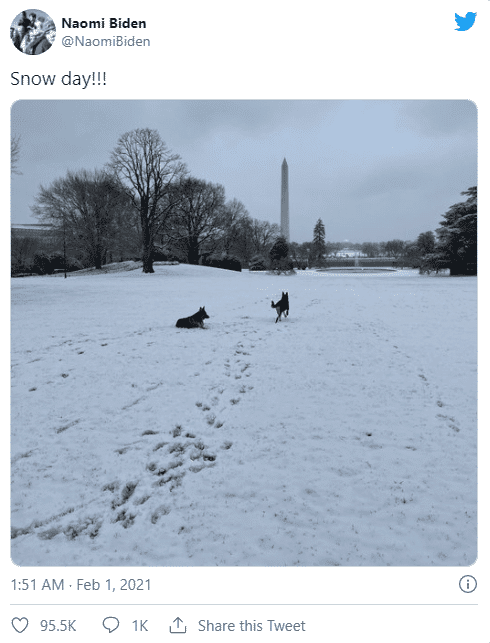Click the Washington Monument in the photo

(x=285, y=199)
